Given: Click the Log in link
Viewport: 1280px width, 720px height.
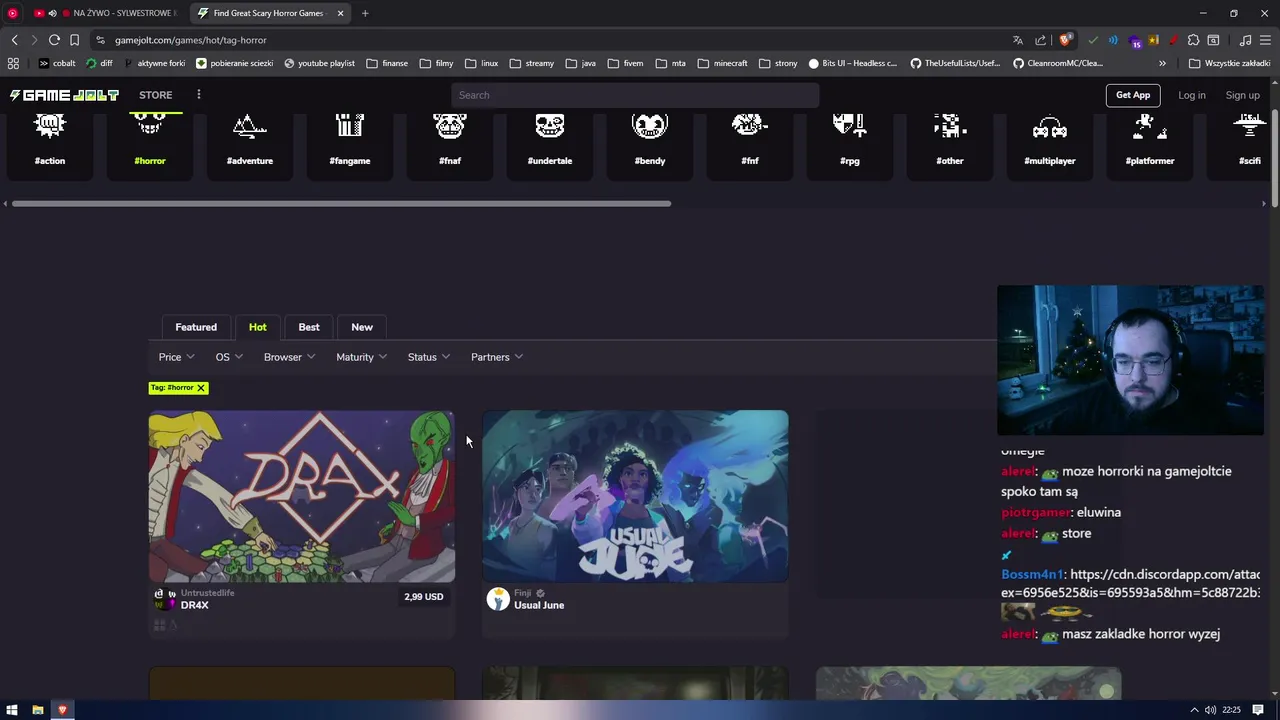Looking at the screenshot, I should point(1192,95).
